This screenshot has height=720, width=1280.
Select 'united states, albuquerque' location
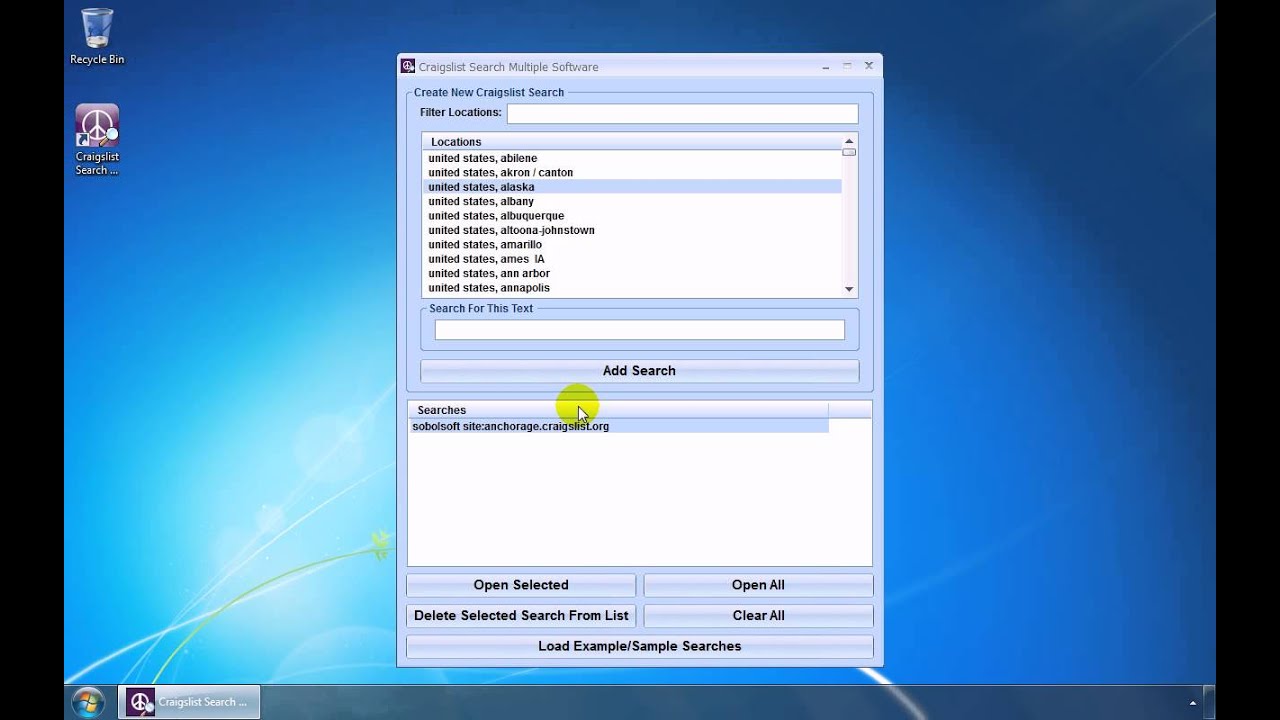(x=632, y=216)
